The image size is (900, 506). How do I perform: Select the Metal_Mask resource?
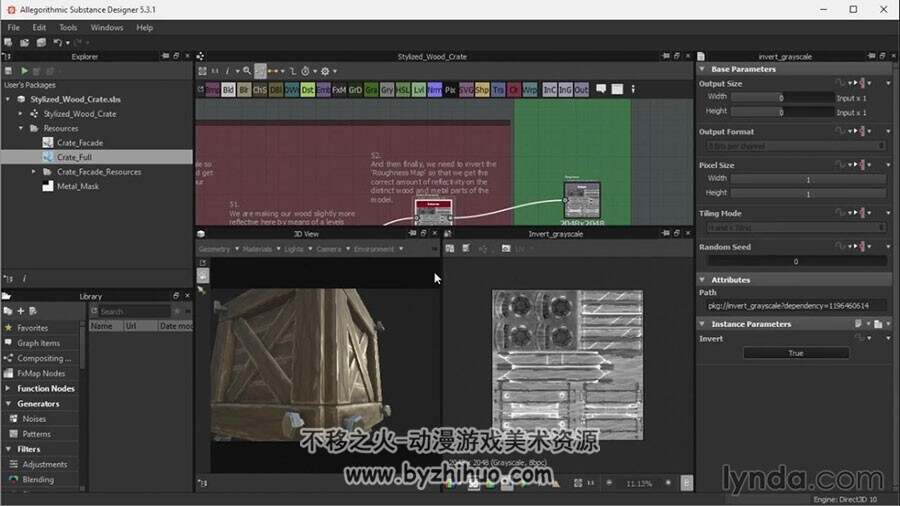pos(77,186)
